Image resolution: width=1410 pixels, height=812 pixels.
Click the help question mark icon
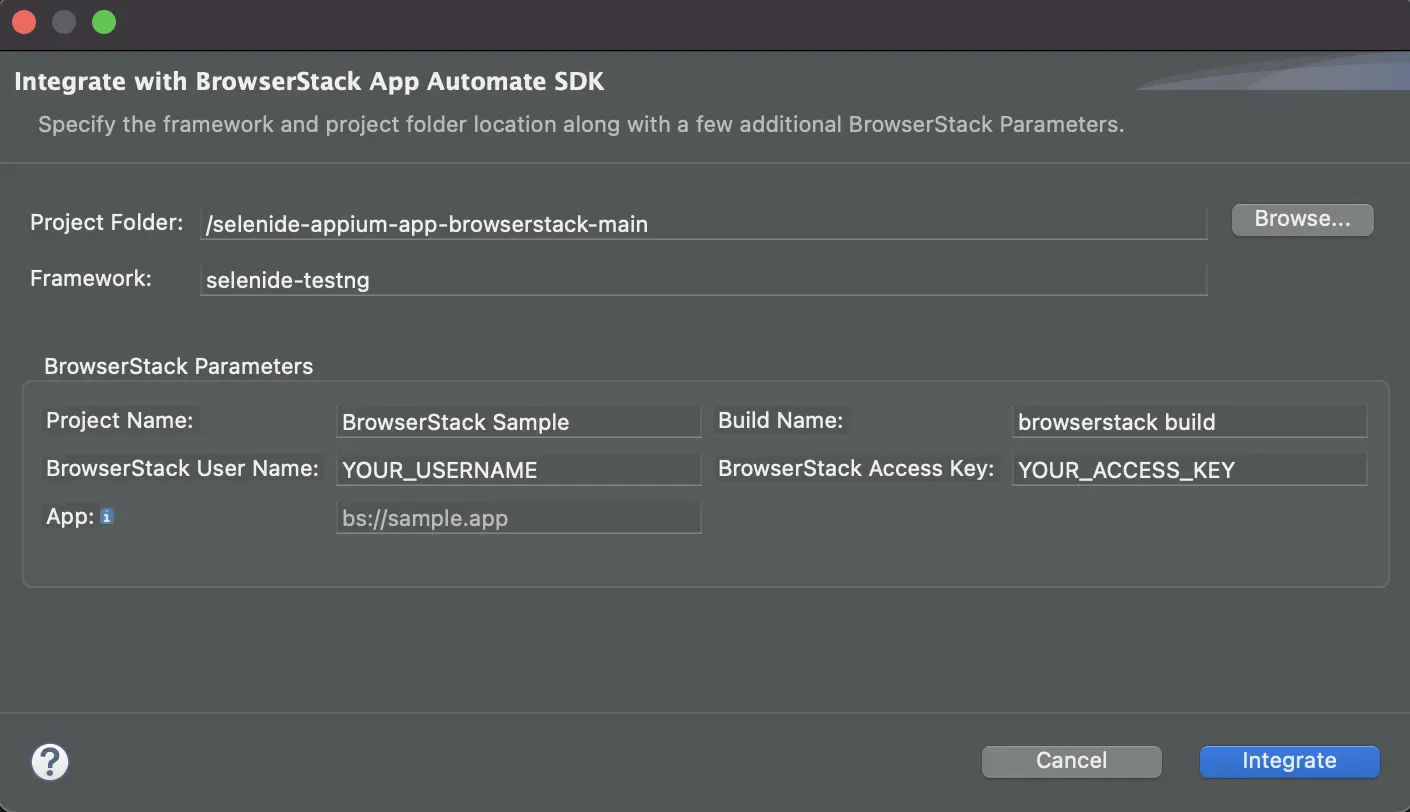tap(50, 762)
